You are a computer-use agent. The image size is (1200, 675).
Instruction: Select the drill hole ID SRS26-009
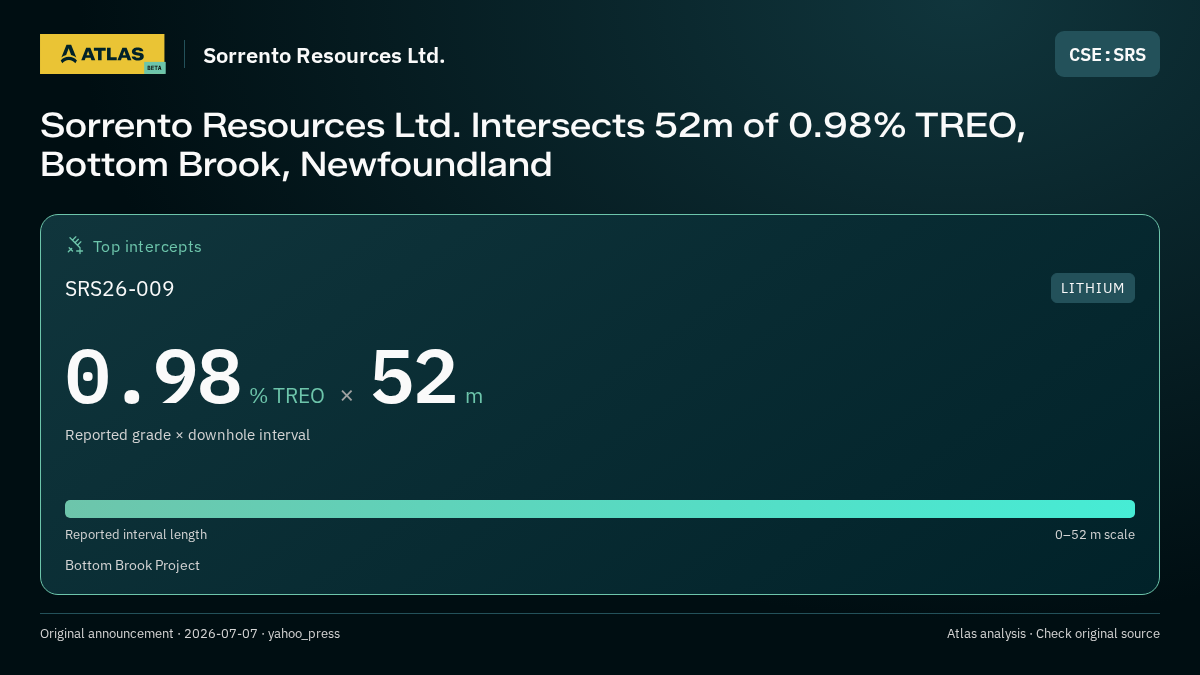[120, 289]
